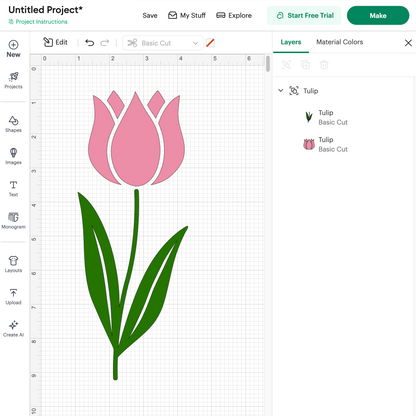Open the Upload option

click(13, 297)
